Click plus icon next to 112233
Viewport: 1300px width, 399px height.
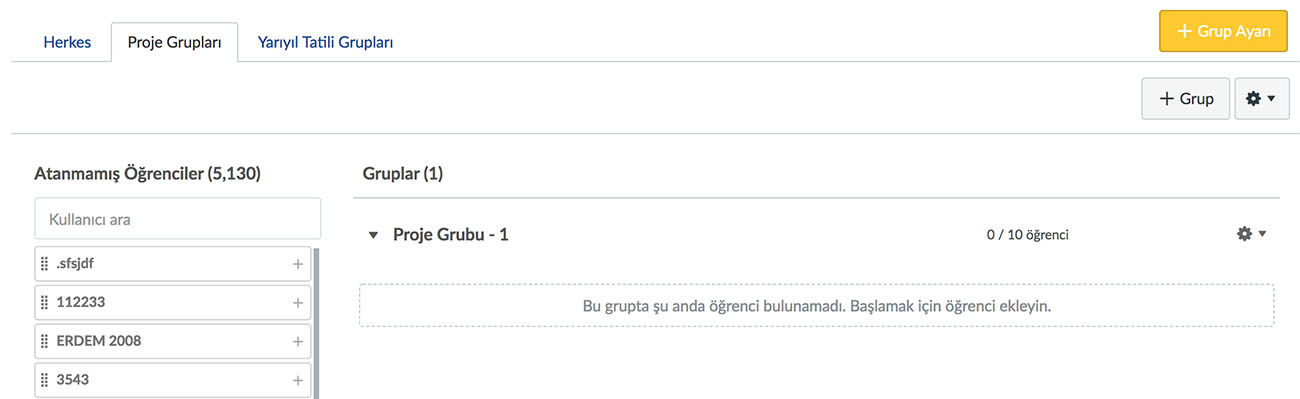click(x=297, y=302)
